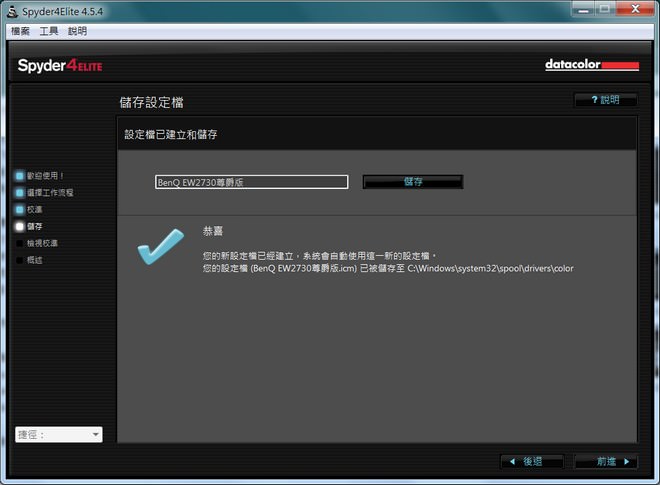Open the 說明 menu in menu bar
Viewport: 660px width, 485px height.
(x=77, y=31)
